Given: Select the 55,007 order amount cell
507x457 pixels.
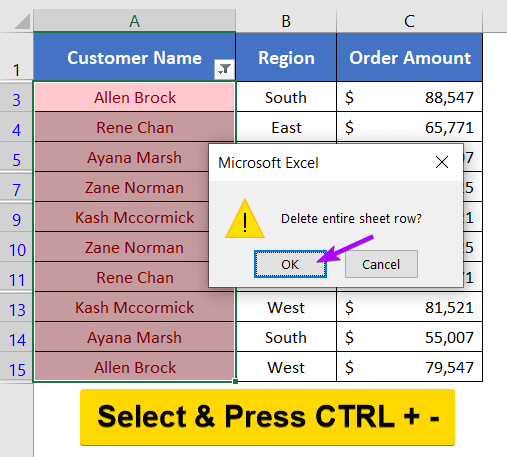Looking at the screenshot, I should click(x=409, y=337).
